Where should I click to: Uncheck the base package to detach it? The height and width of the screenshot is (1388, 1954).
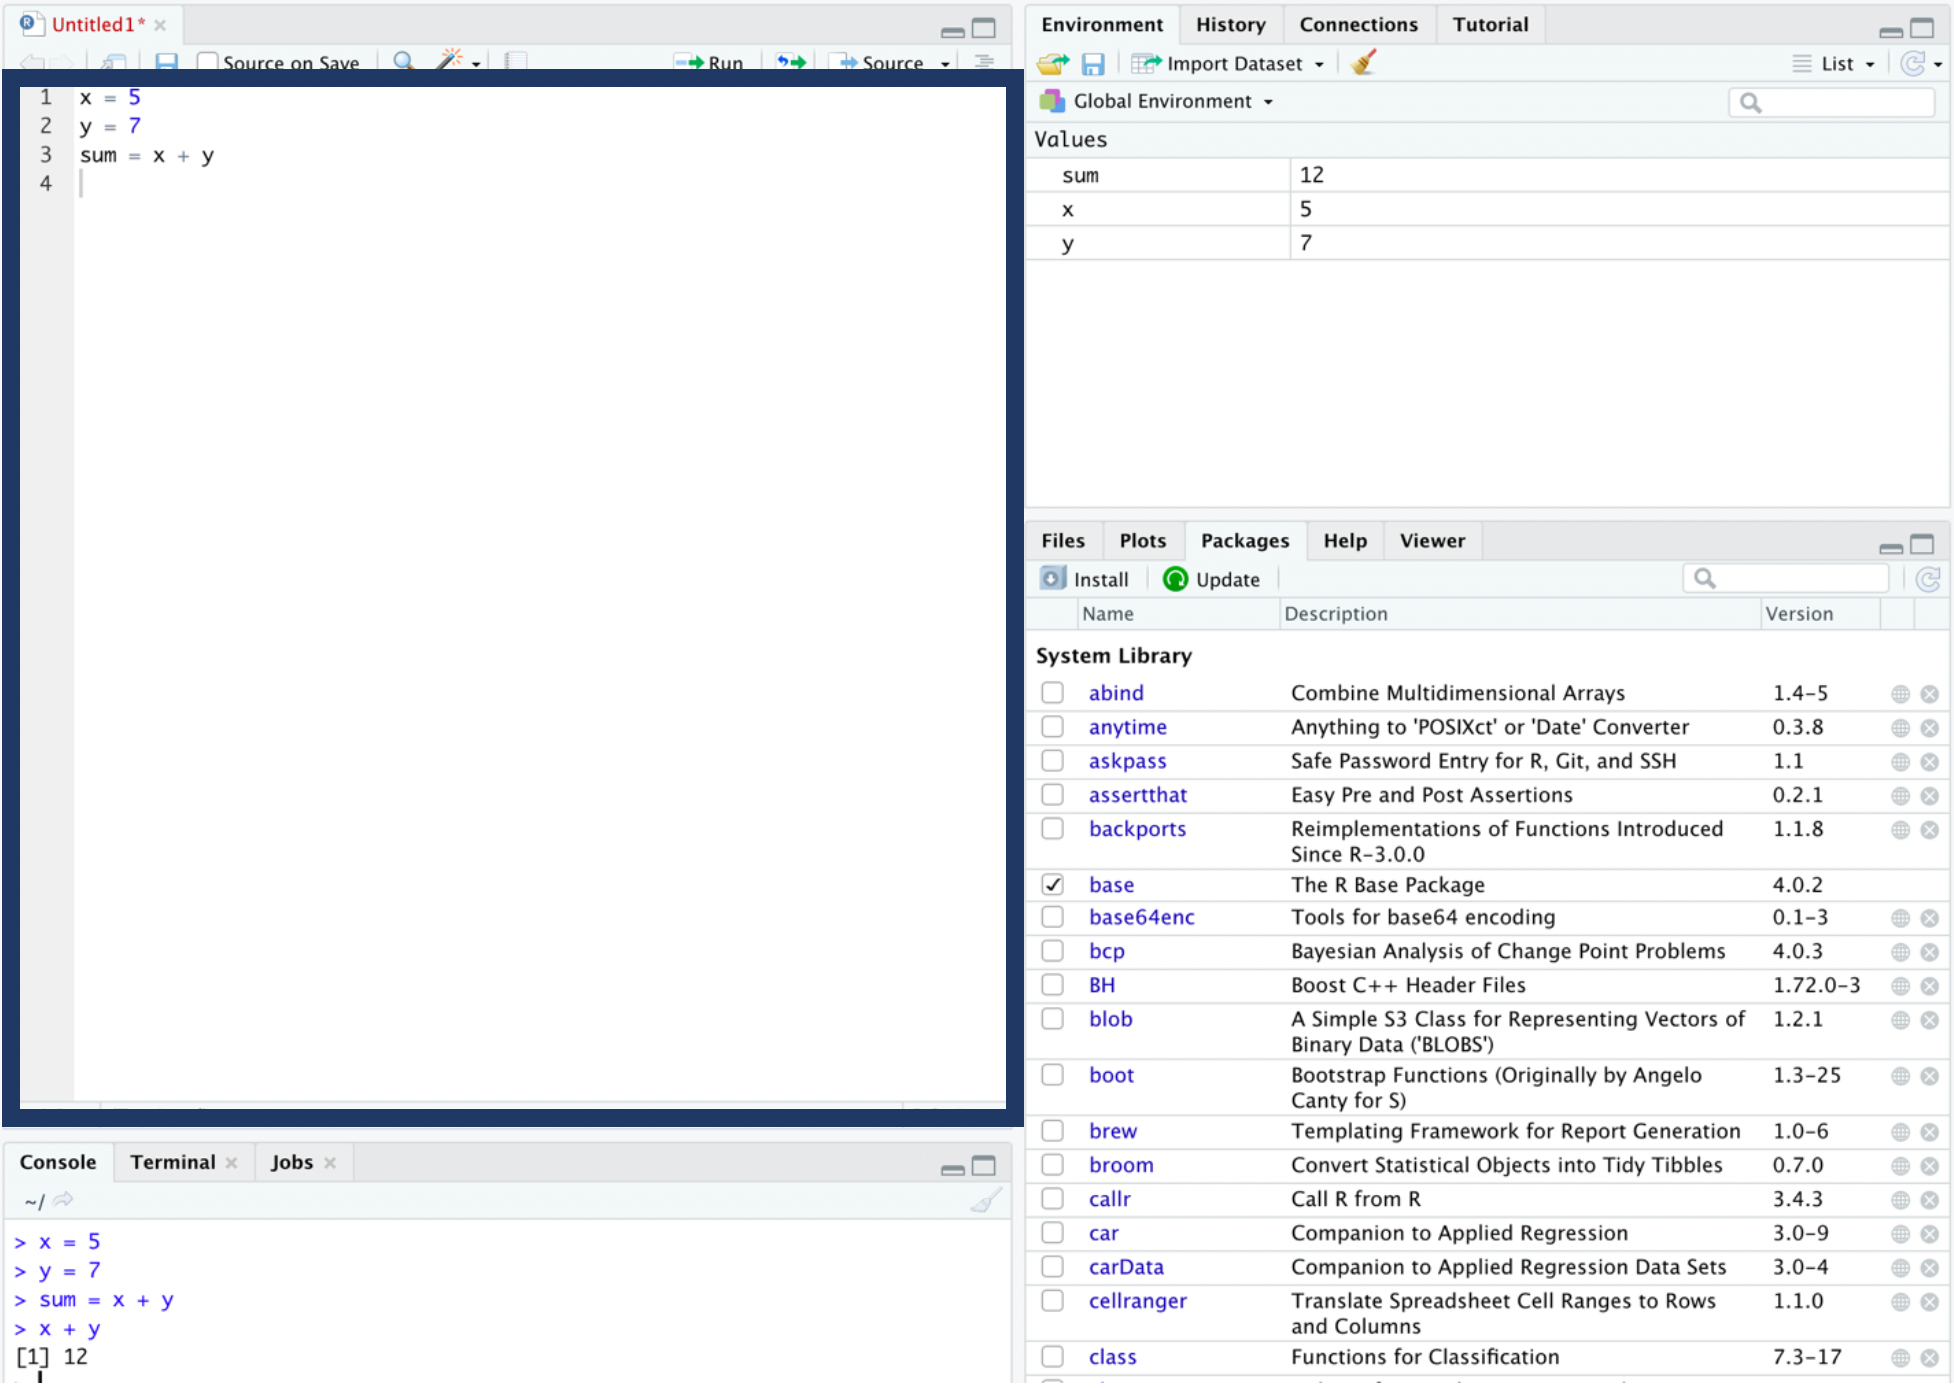(x=1052, y=884)
